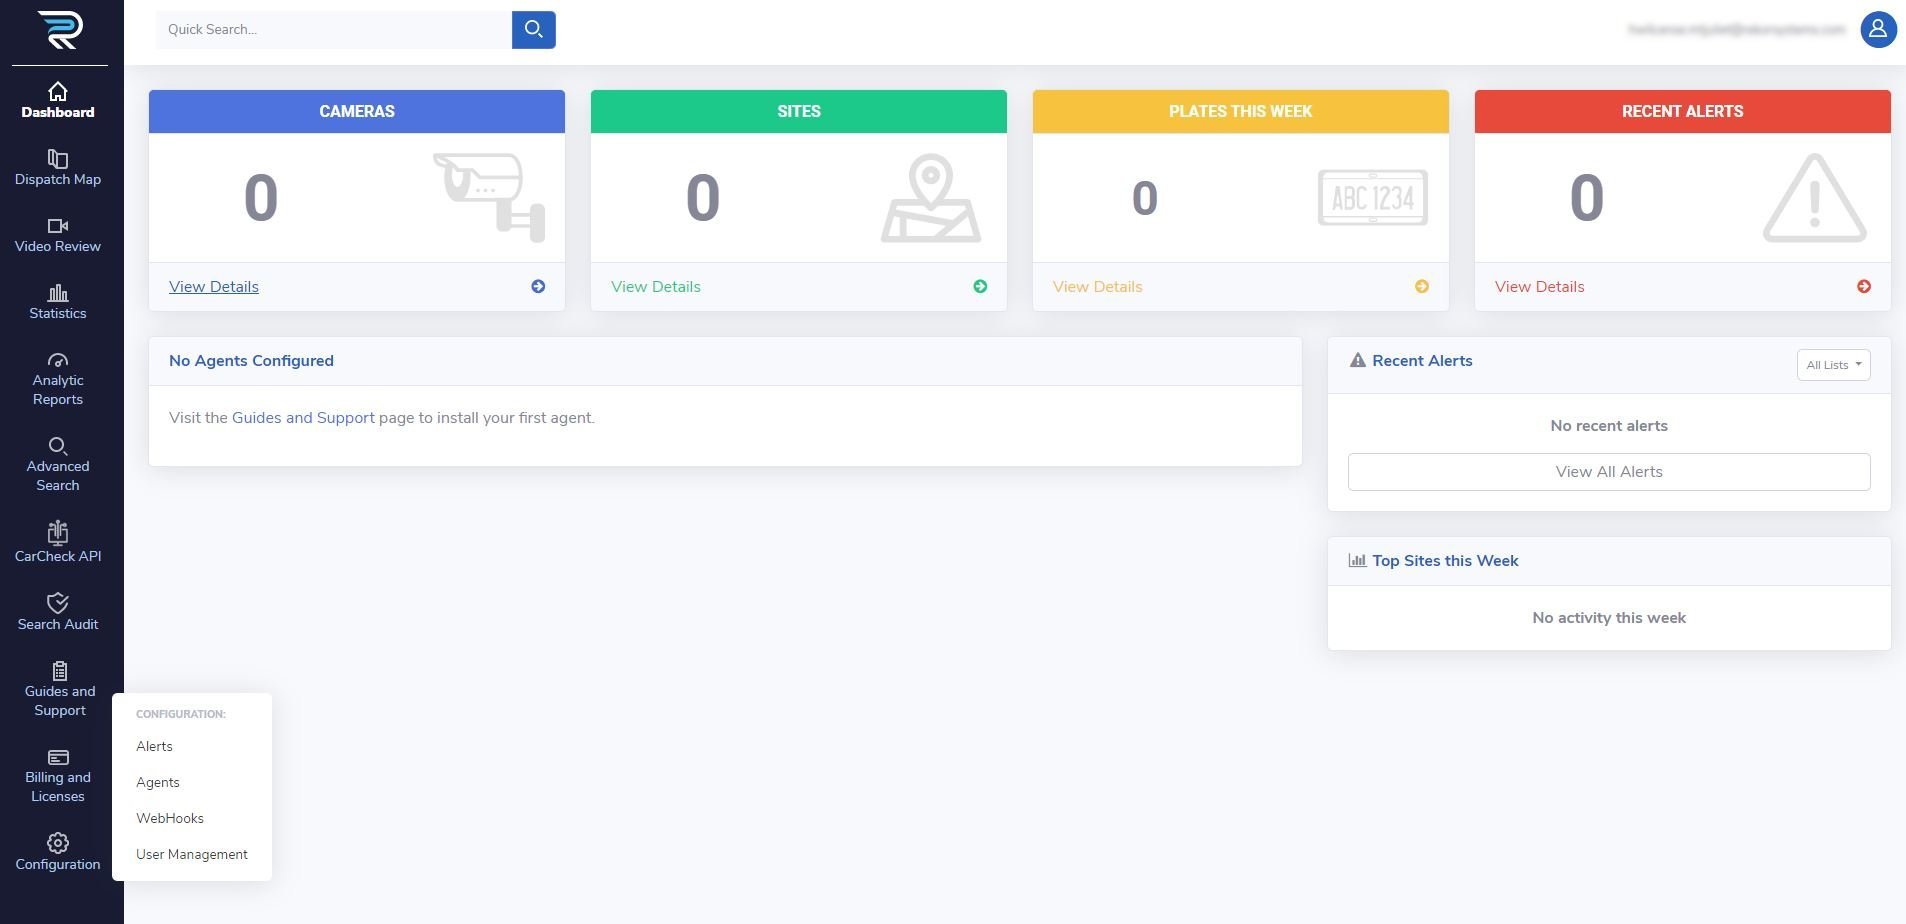
Task: Open the user profile avatar icon
Action: [1877, 30]
